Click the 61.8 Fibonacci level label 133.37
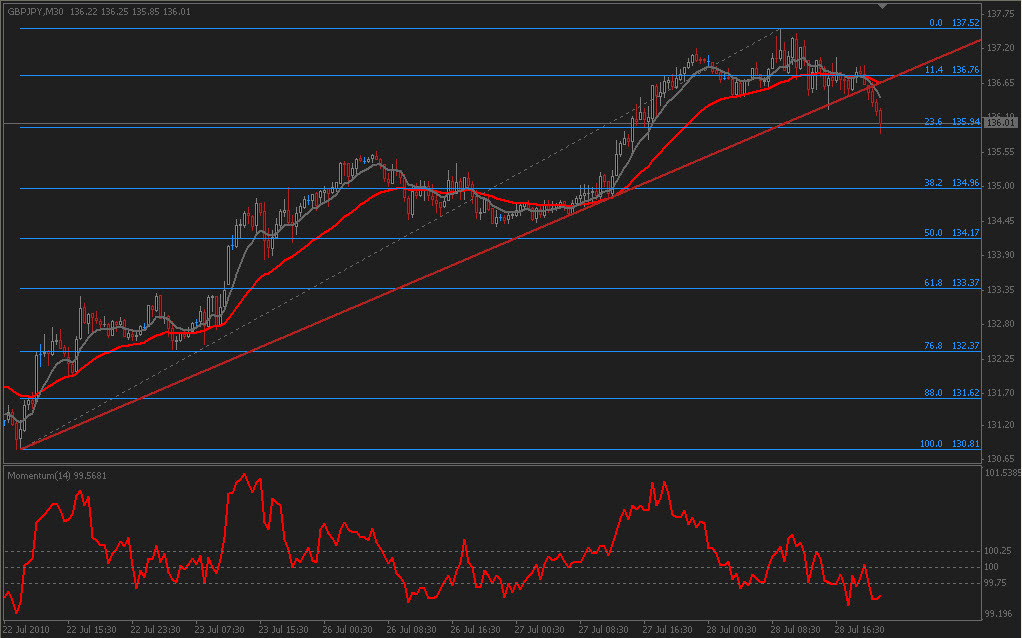 [x=951, y=283]
